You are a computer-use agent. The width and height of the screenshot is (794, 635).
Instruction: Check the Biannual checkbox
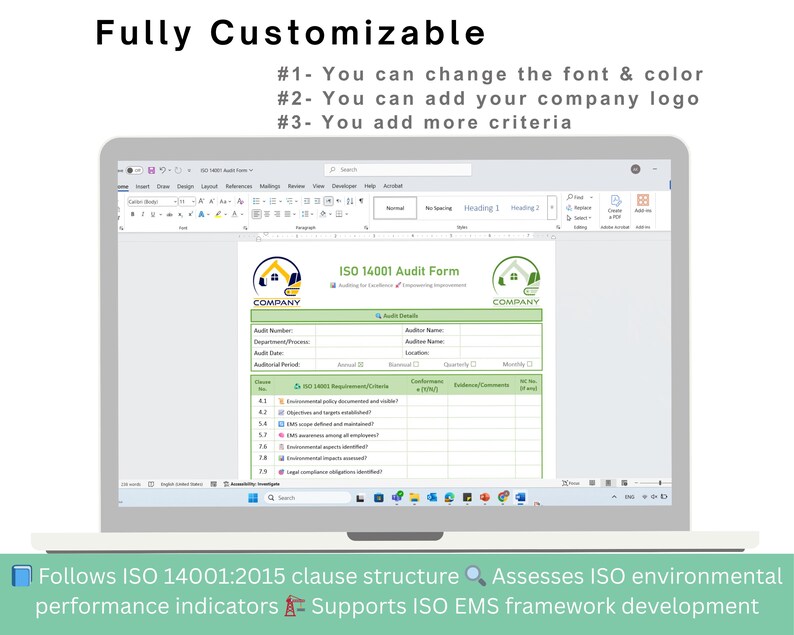coord(416,364)
